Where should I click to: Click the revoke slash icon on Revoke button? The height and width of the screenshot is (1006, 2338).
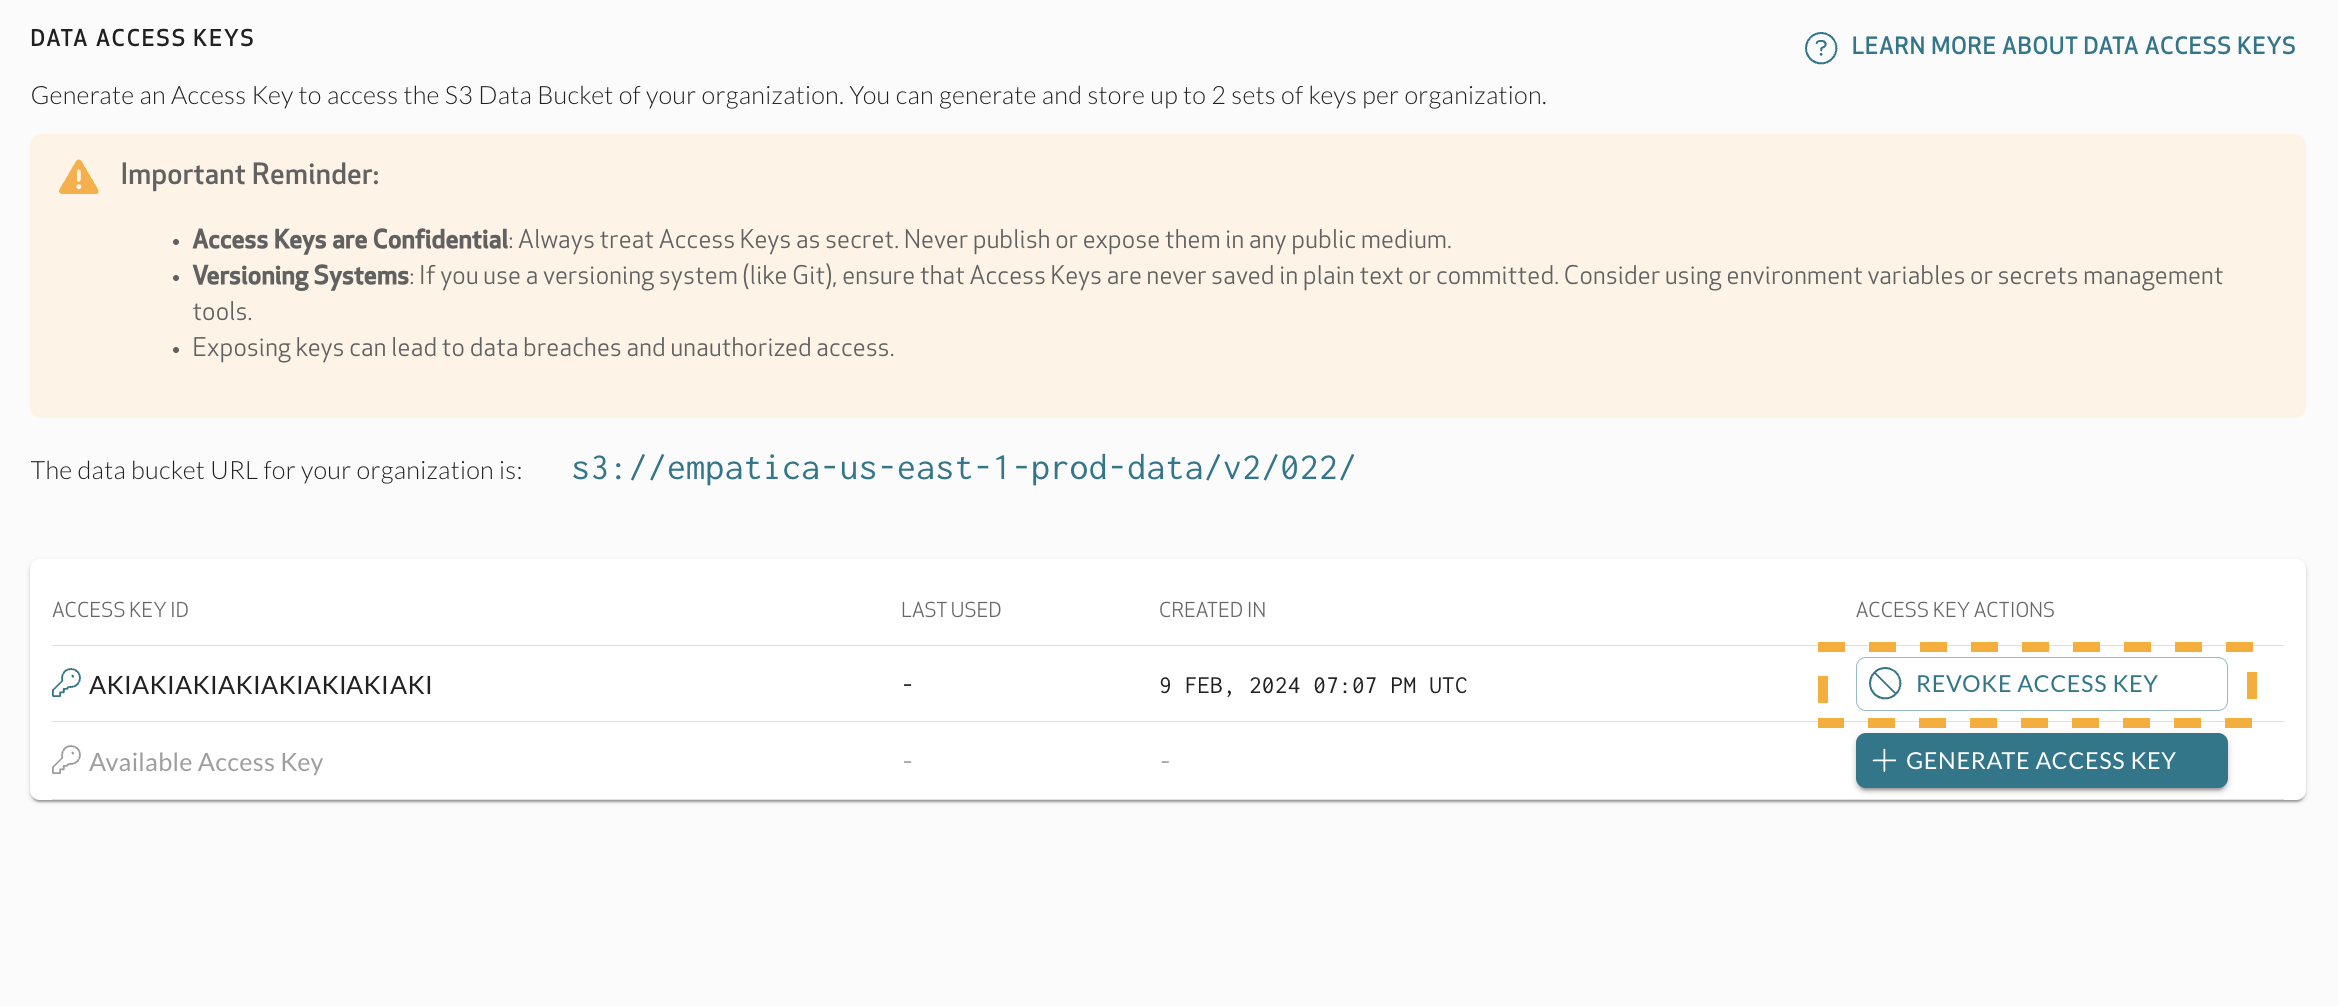click(1884, 684)
